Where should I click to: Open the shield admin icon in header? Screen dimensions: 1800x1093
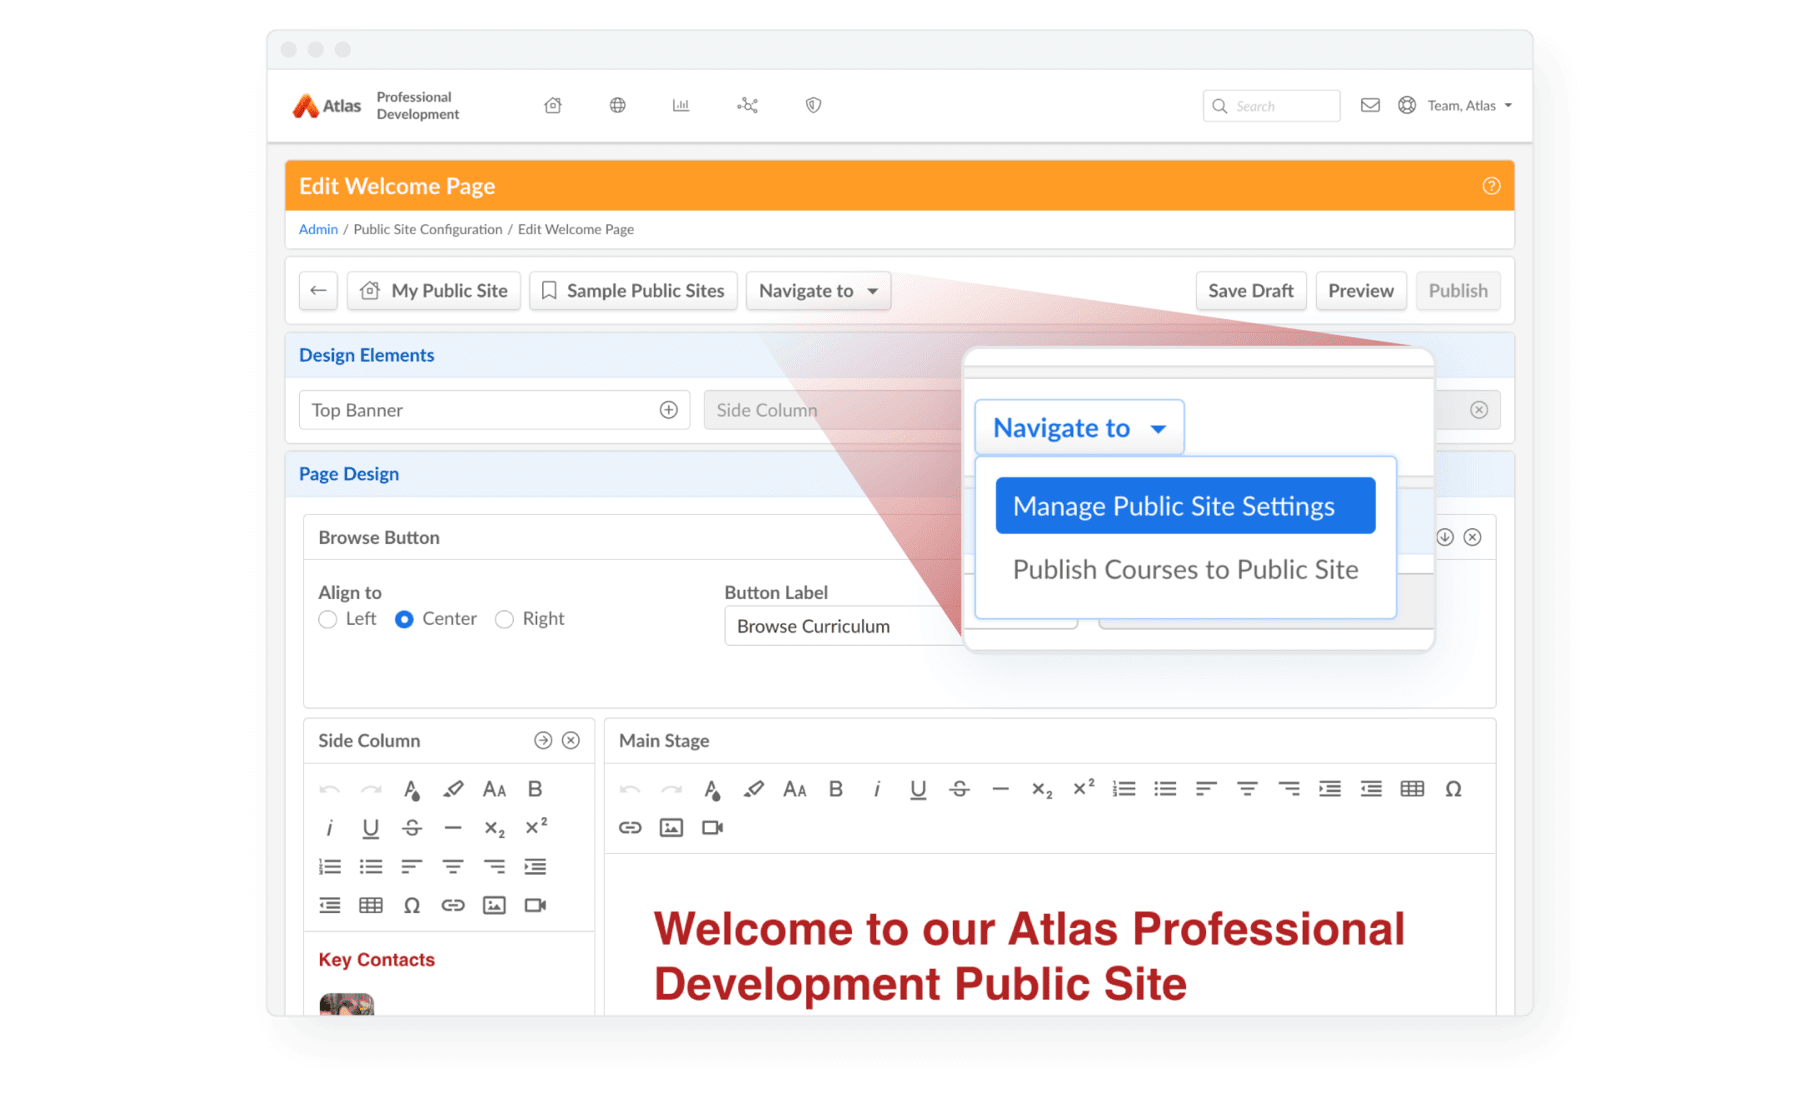point(813,105)
